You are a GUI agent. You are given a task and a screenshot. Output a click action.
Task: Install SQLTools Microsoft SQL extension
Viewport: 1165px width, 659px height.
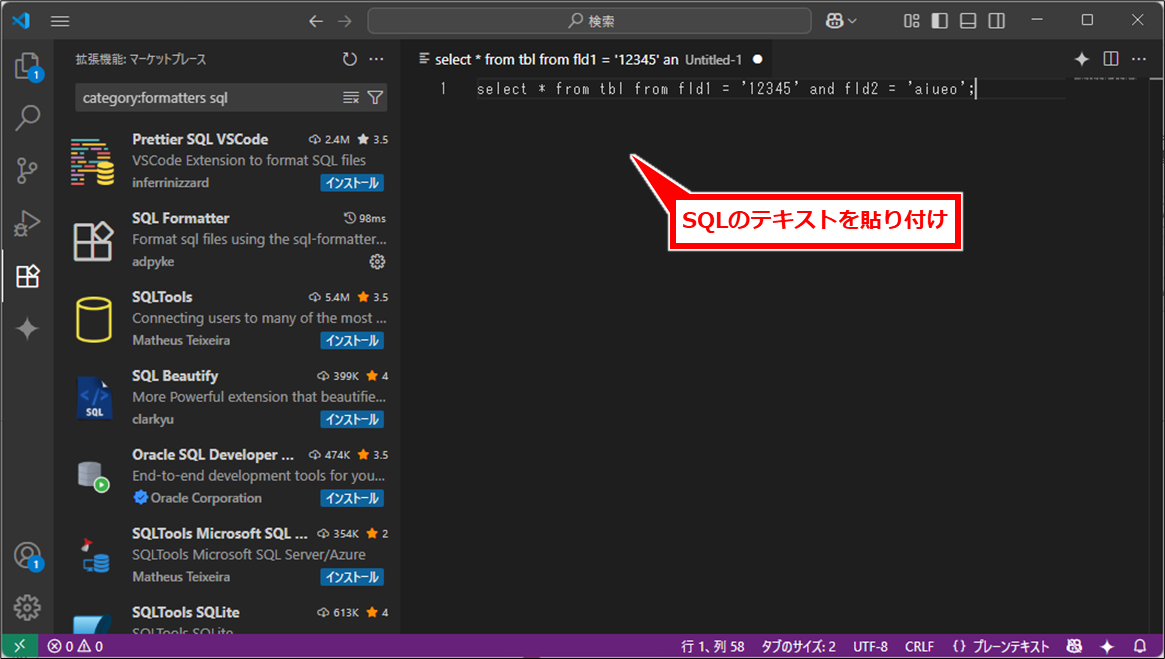pos(352,577)
